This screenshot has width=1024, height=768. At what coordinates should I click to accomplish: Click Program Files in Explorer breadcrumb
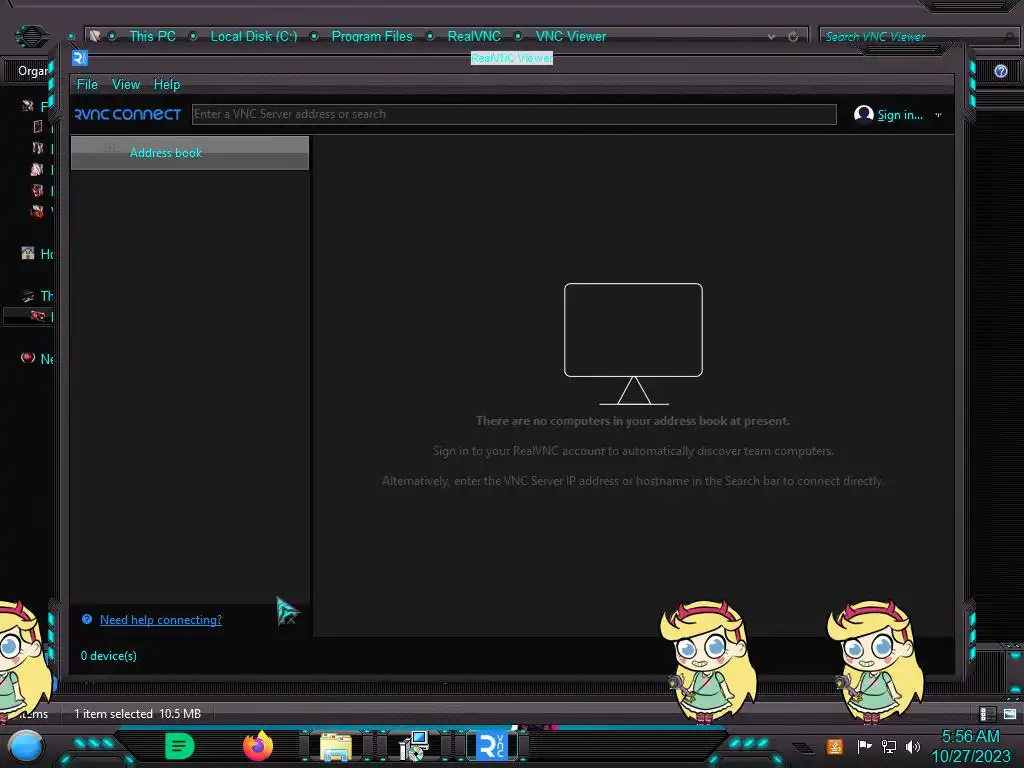coord(372,37)
